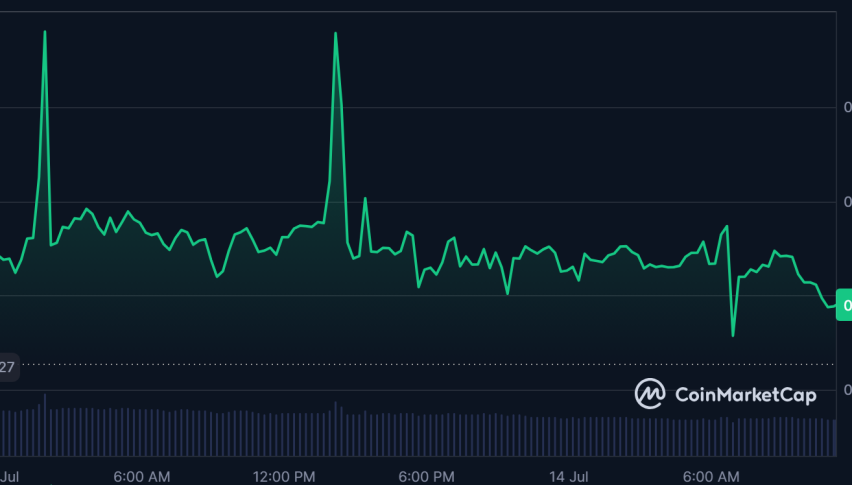Image resolution: width=852 pixels, height=485 pixels.
Task: Click the '6:00 AM' label after Jul
Action: click(142, 477)
